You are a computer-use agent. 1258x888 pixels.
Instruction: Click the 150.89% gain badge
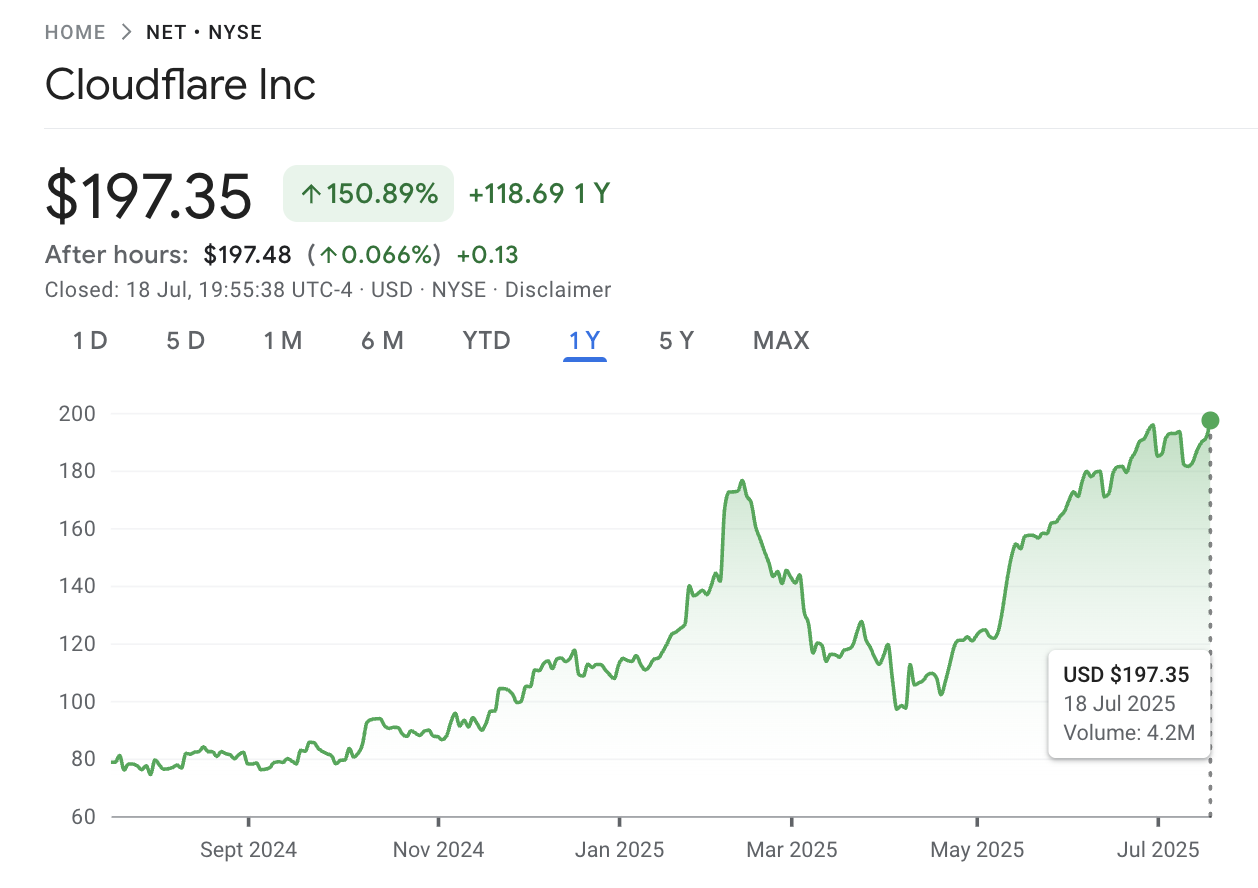369,193
